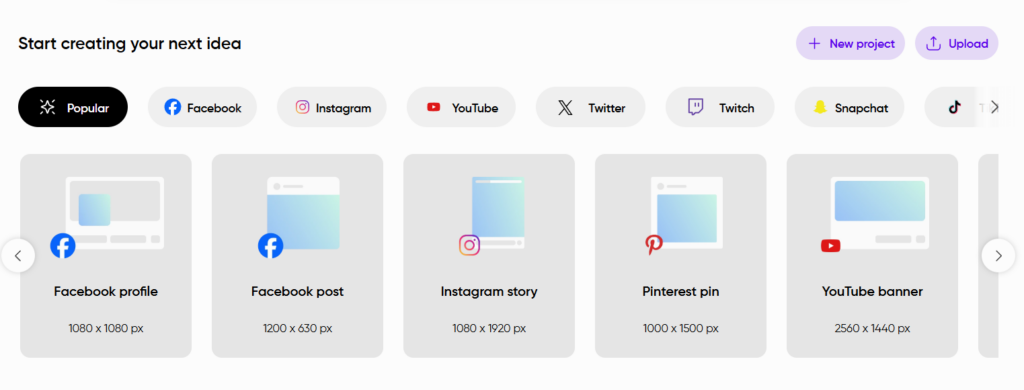
Task: Click the X logo in Twitter tab
Action: tap(565, 108)
